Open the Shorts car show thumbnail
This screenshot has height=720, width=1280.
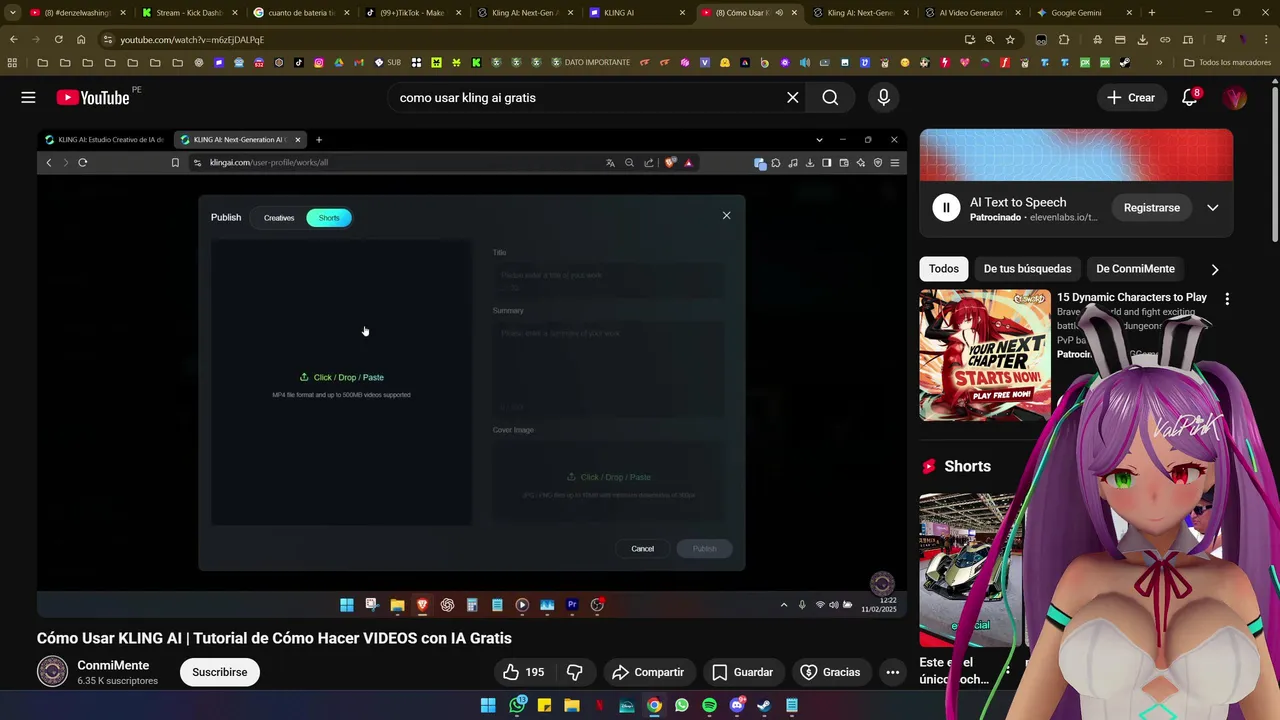click(970, 570)
